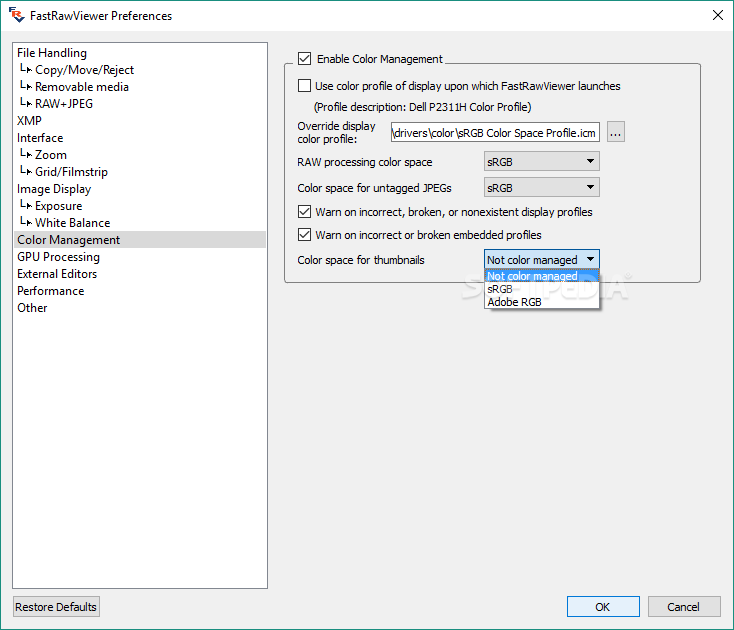Click the OK button

603,607
